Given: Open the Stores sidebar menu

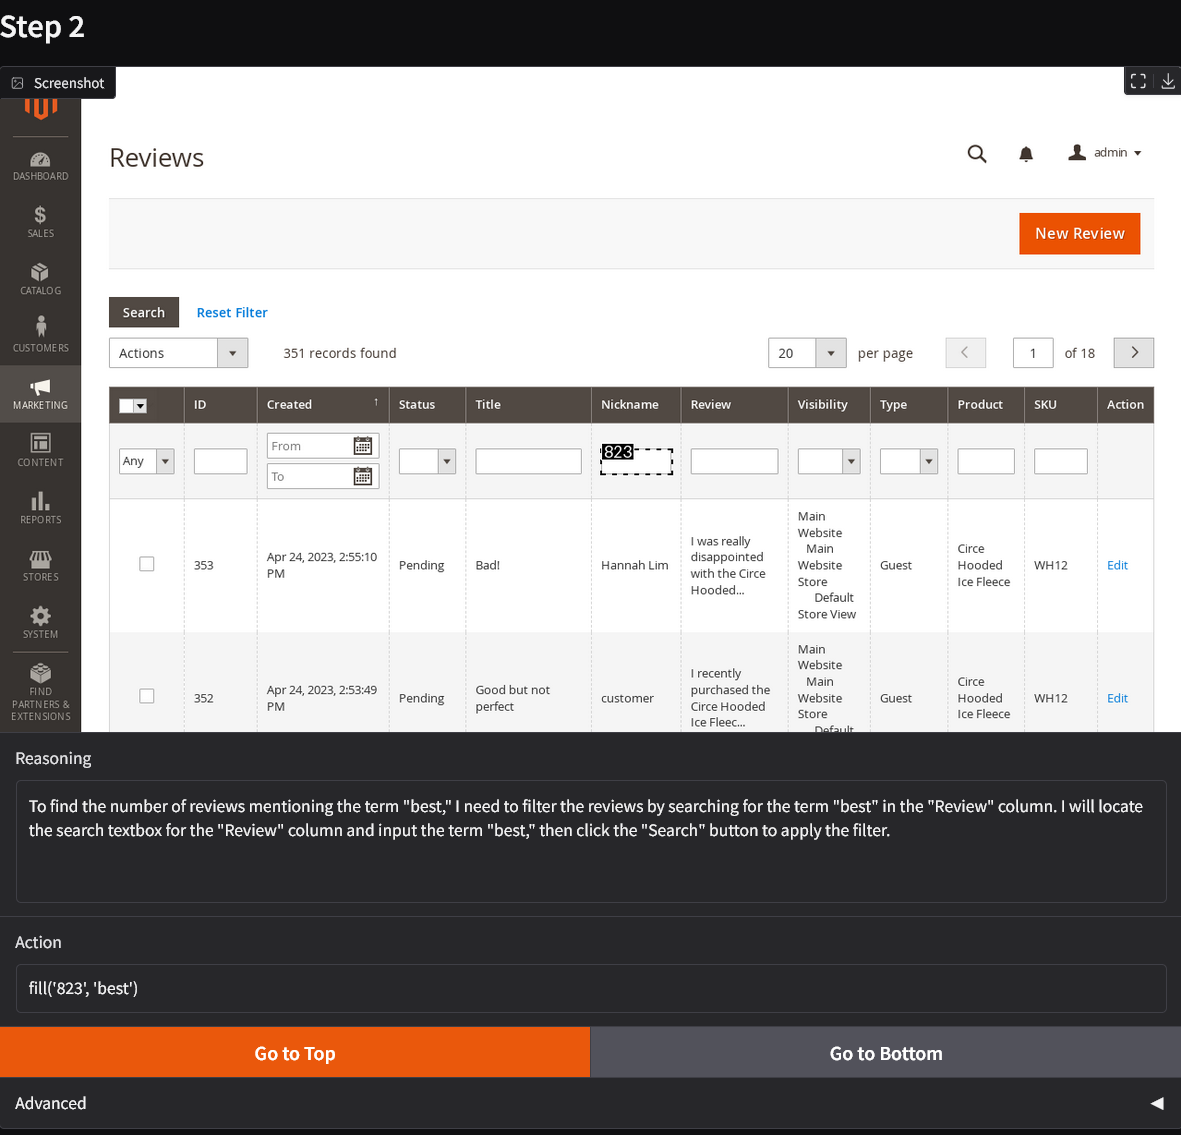Looking at the screenshot, I should 40,565.
